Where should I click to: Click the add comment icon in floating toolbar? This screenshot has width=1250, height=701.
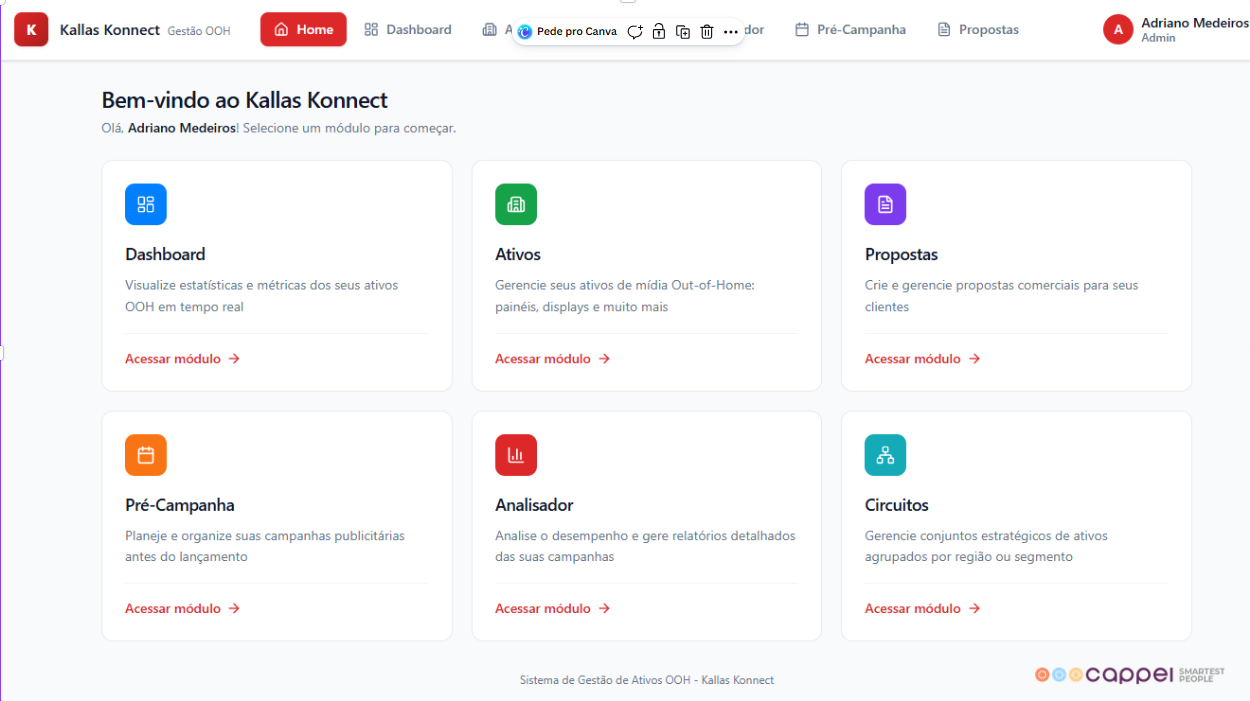635,32
